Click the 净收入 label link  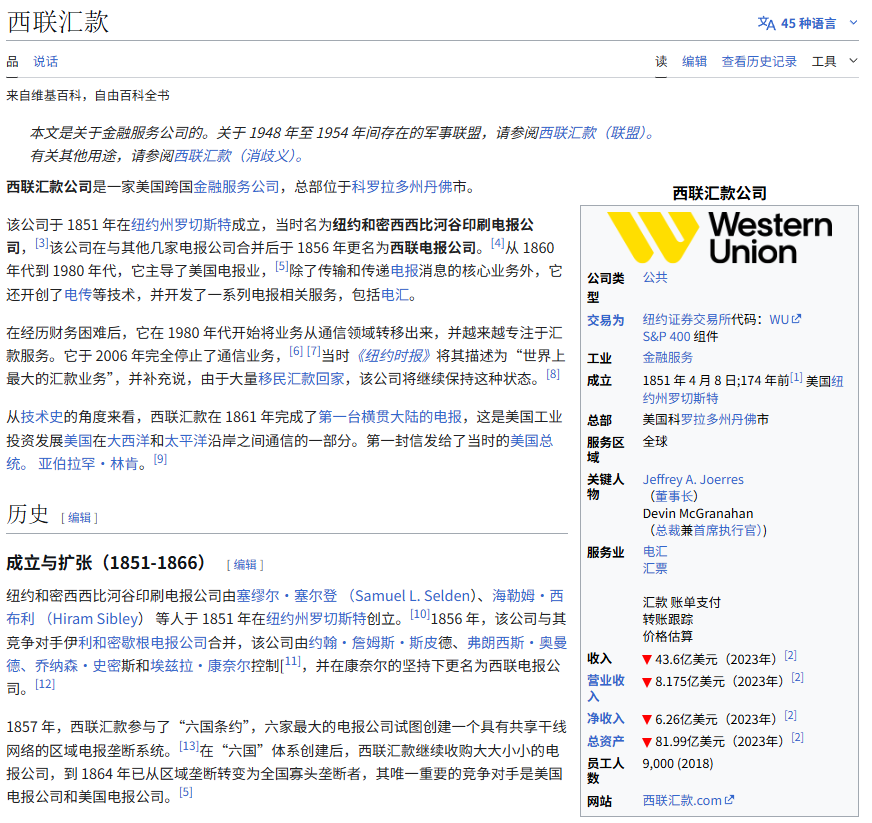coord(606,719)
